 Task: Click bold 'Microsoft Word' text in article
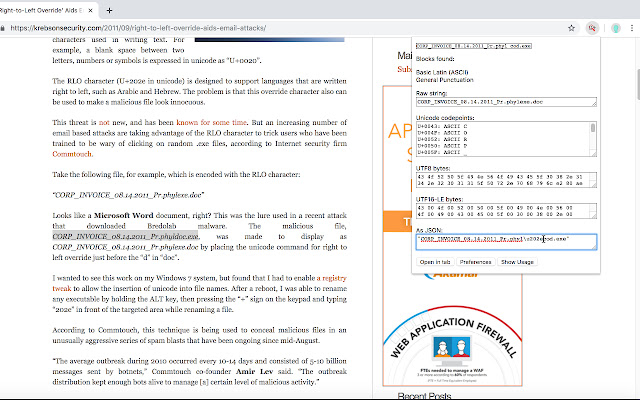(124, 216)
